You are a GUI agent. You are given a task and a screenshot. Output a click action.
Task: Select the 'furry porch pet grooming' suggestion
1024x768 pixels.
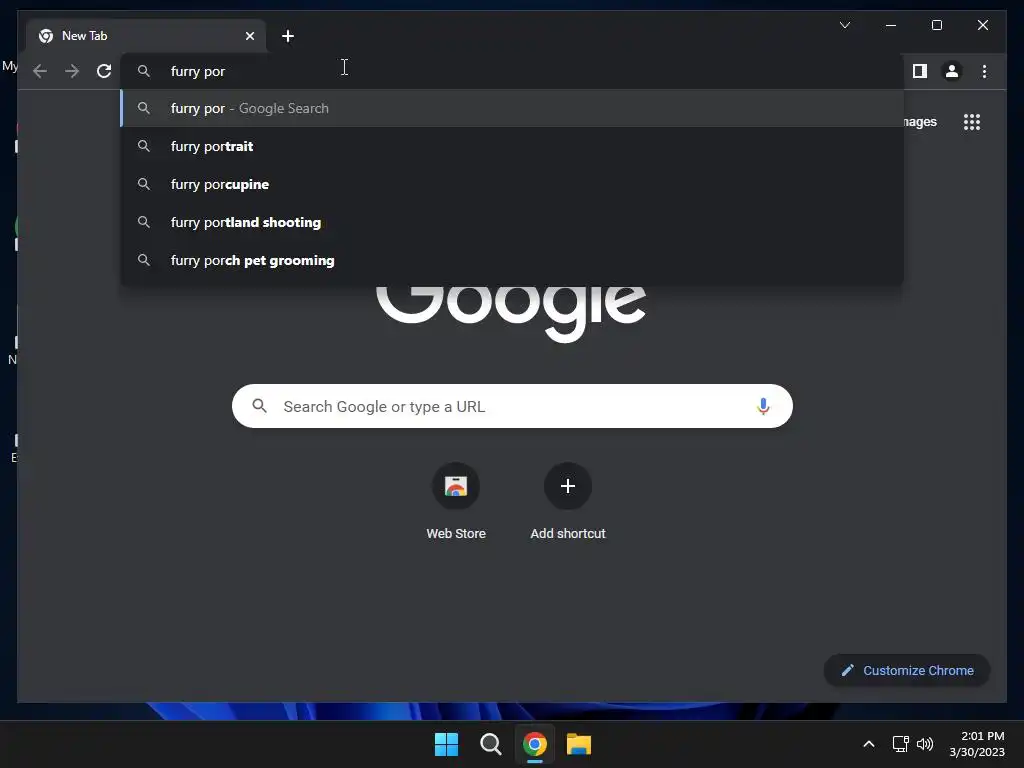point(512,260)
